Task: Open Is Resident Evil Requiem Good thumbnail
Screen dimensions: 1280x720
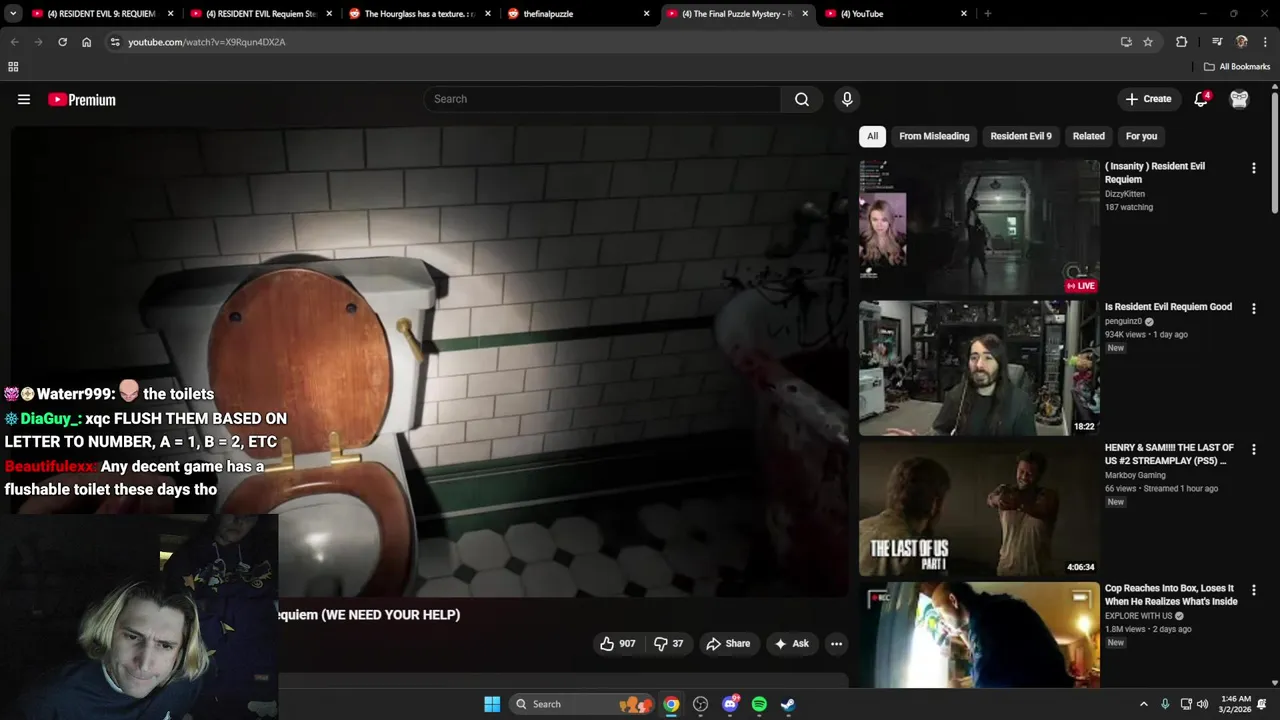Action: (979, 368)
